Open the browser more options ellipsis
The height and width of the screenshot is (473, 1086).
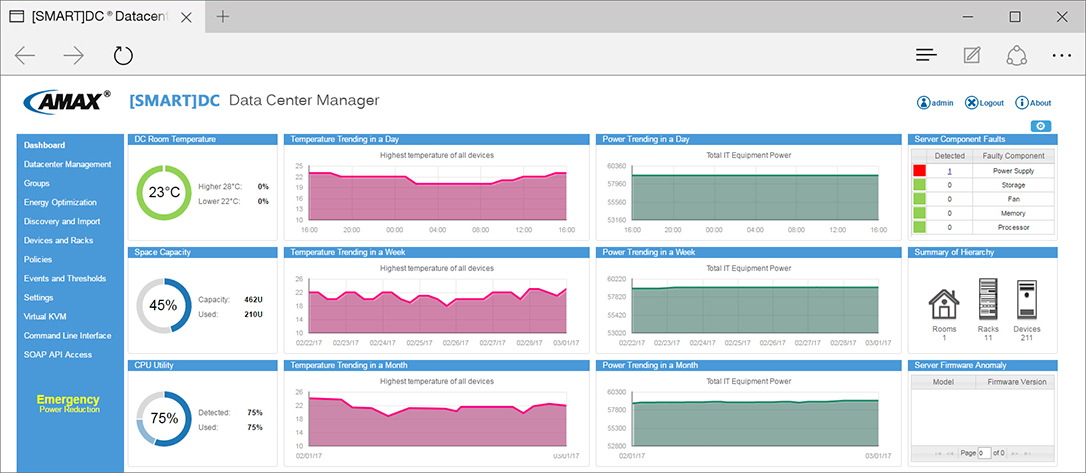pos(1061,55)
